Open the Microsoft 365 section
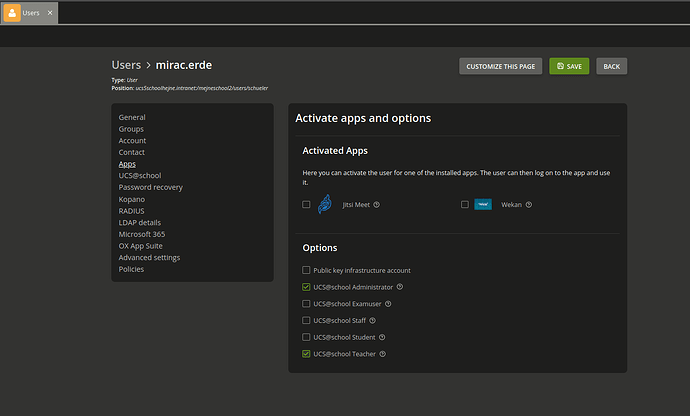Image resolution: width=690 pixels, height=416 pixels. pos(142,234)
